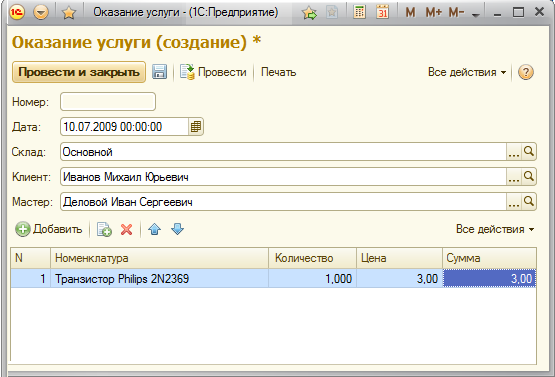This screenshot has height=377, width=555.
Task: Click row number '1' cell
Action: (x=30, y=279)
